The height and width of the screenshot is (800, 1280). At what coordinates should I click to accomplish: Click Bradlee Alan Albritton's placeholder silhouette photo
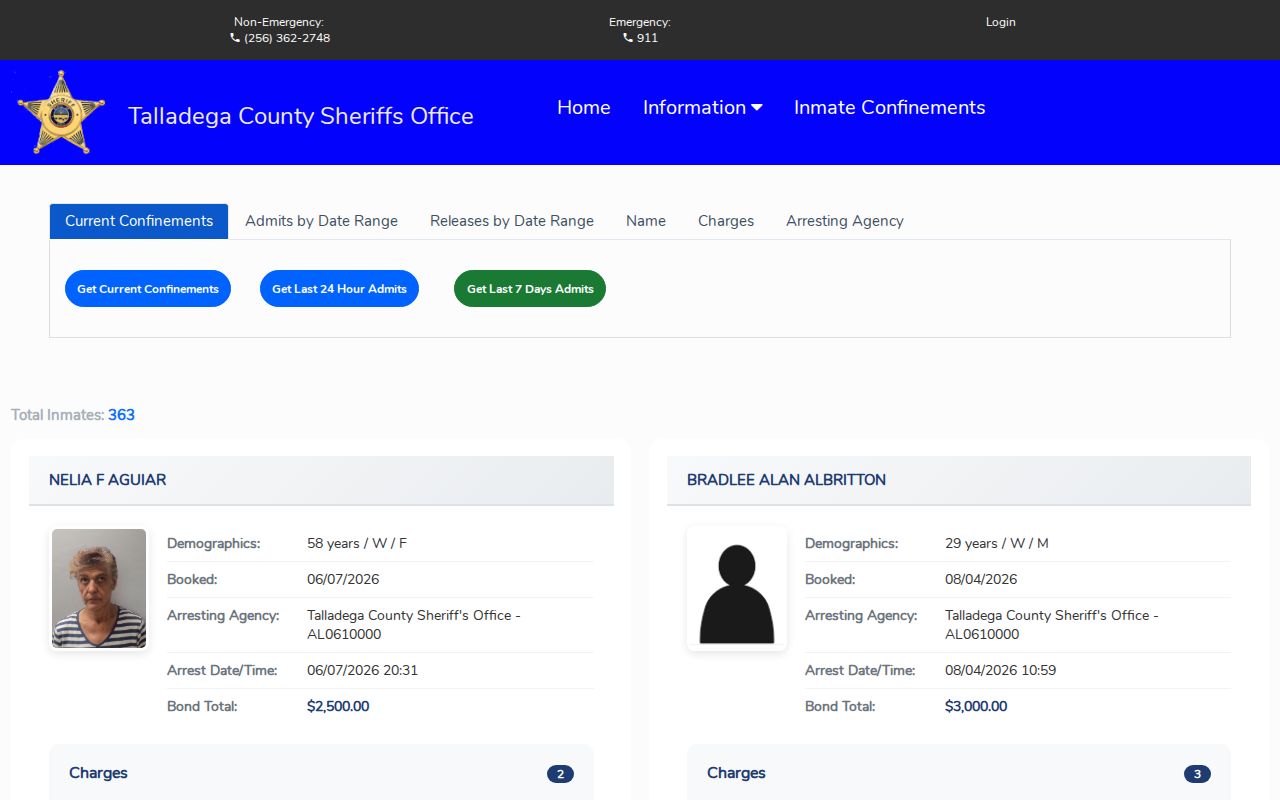pos(737,589)
